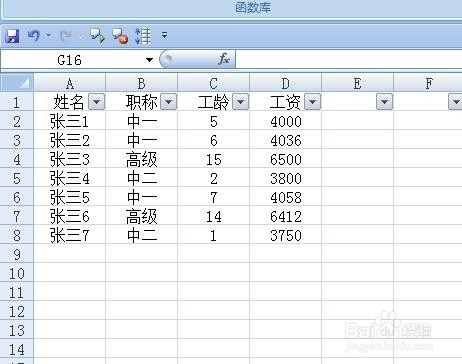Click cell with 工资 value 4058
Screen dimensions: 462x364
tap(286, 197)
